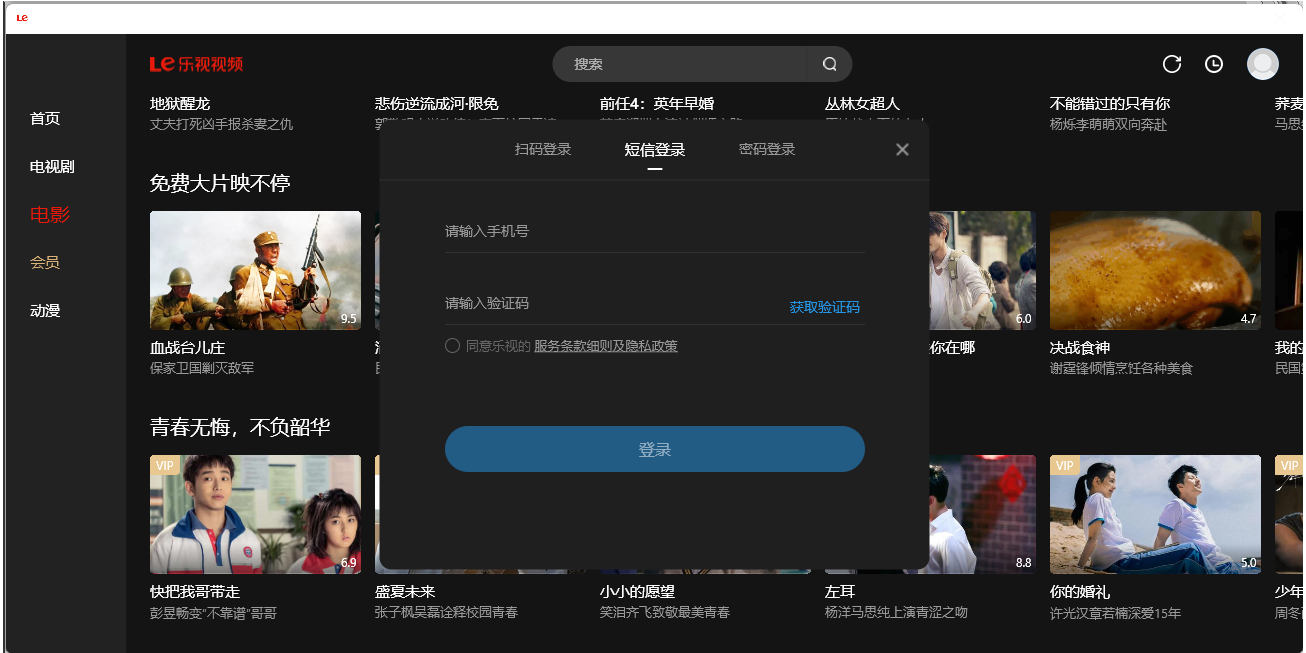Close the login dialog with X
The image size is (1306, 653).
tap(902, 150)
